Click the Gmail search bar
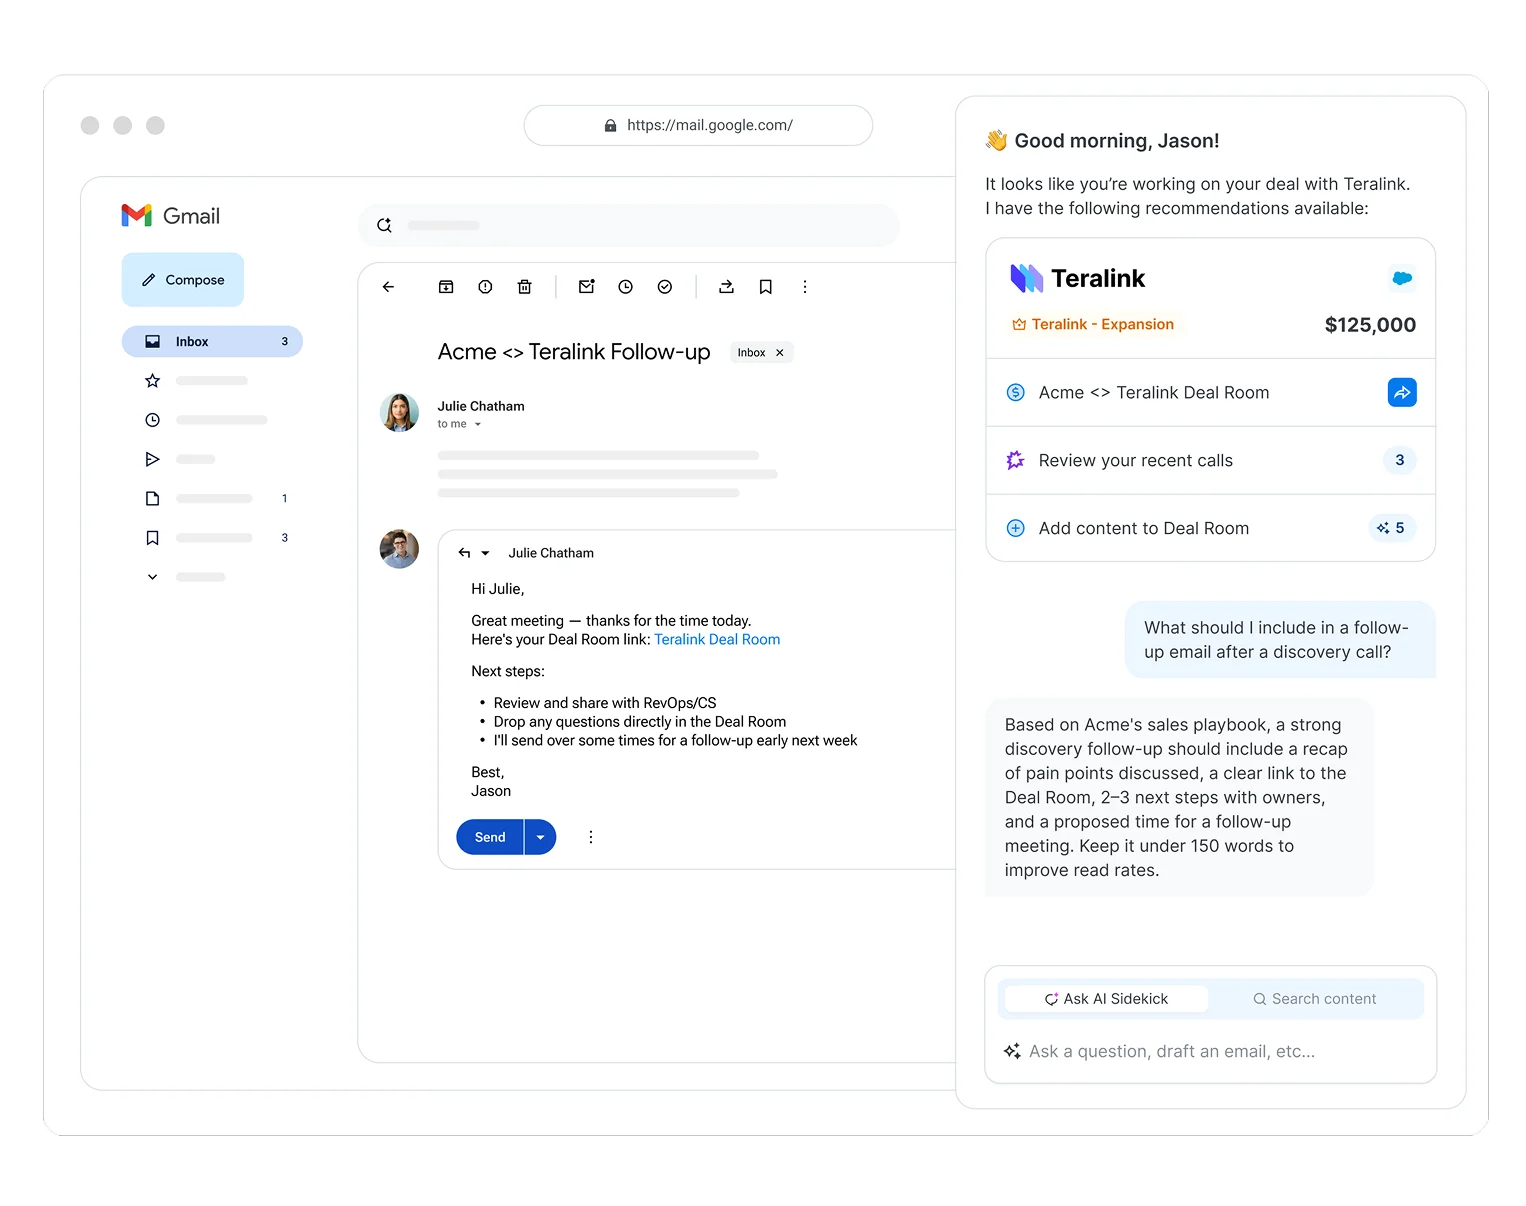 pyautogui.click(x=629, y=226)
